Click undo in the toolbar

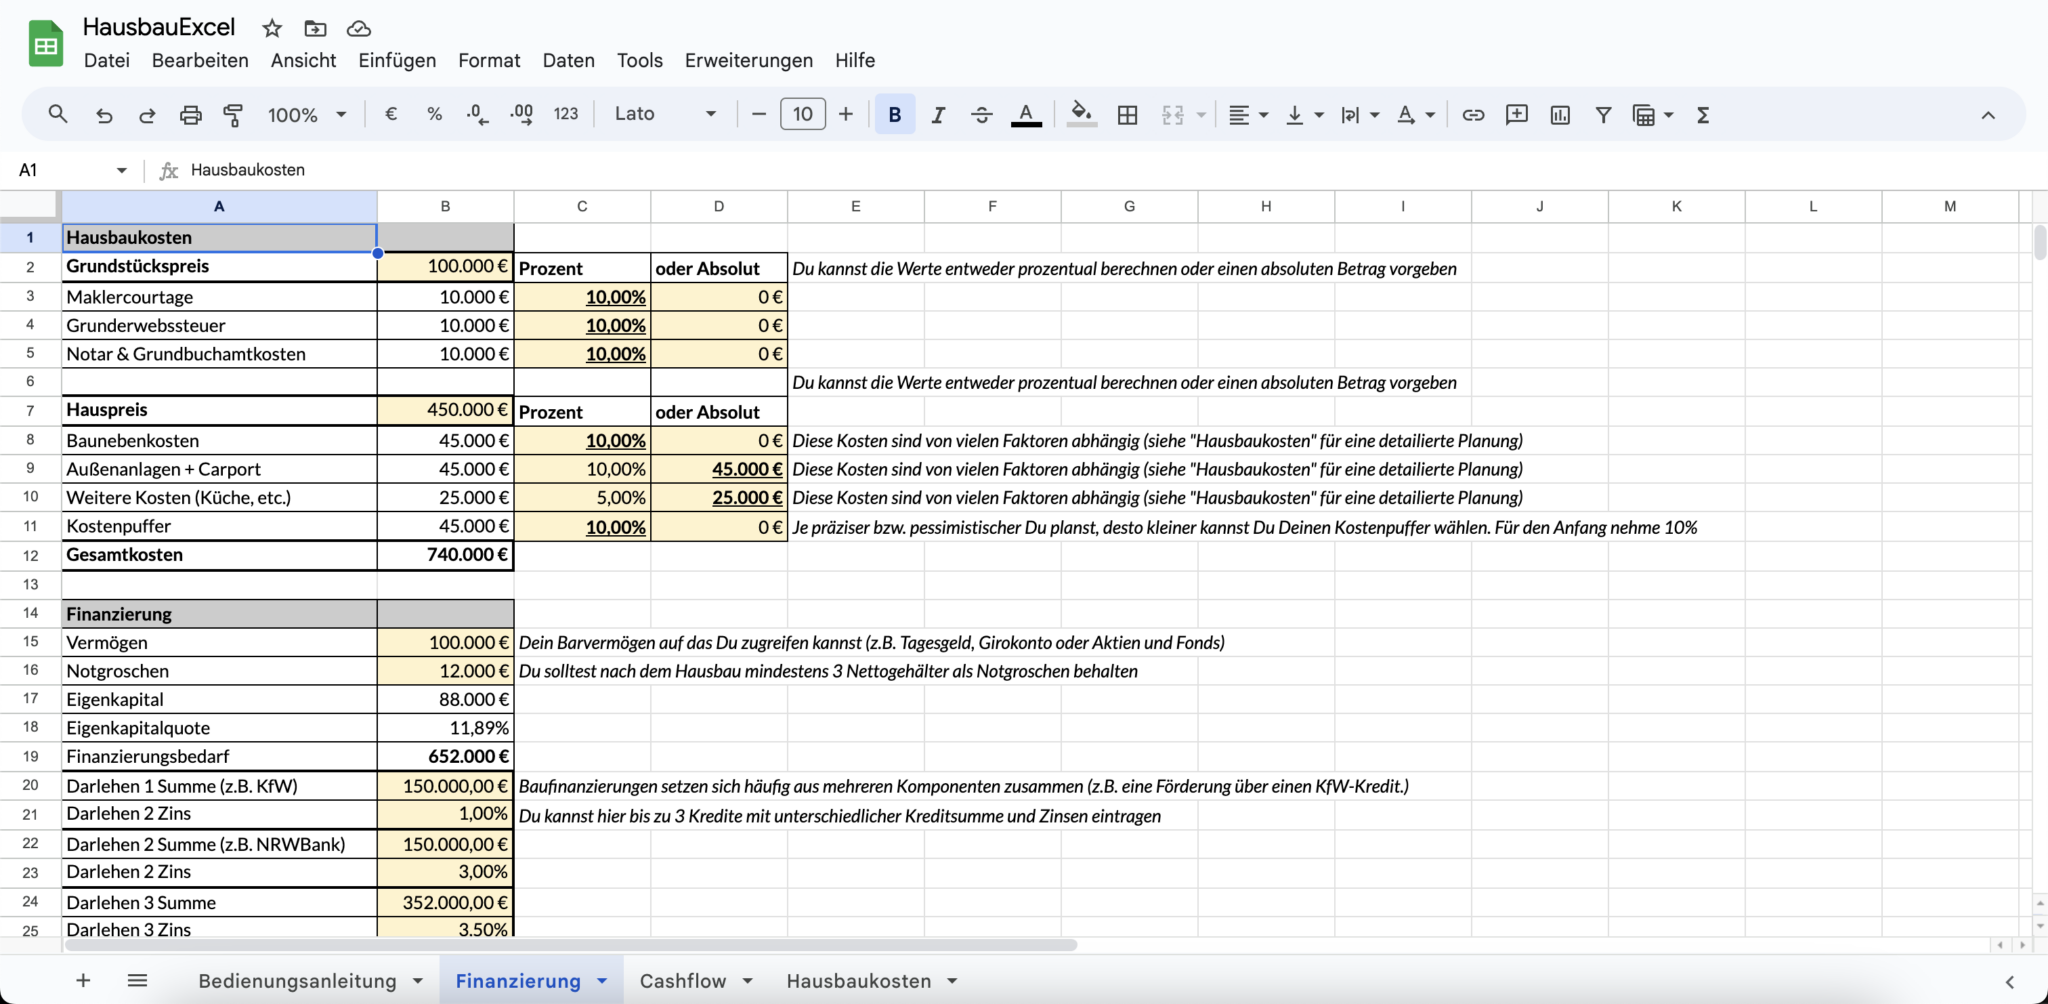pos(104,114)
